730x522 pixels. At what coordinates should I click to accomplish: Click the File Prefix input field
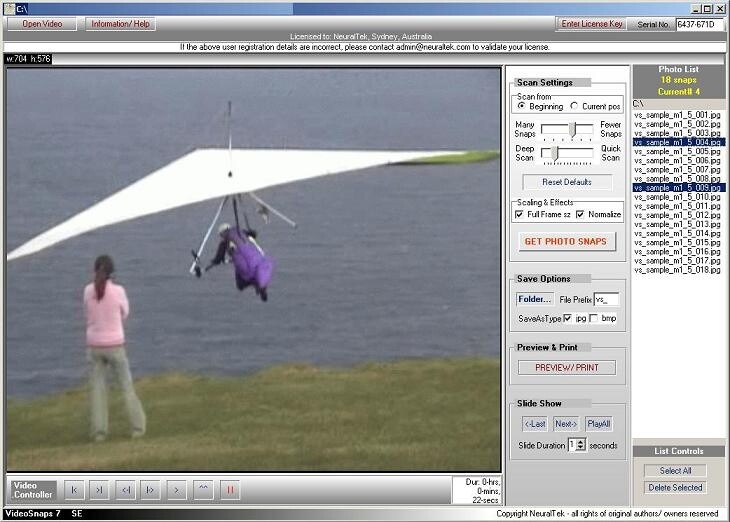(x=607, y=299)
